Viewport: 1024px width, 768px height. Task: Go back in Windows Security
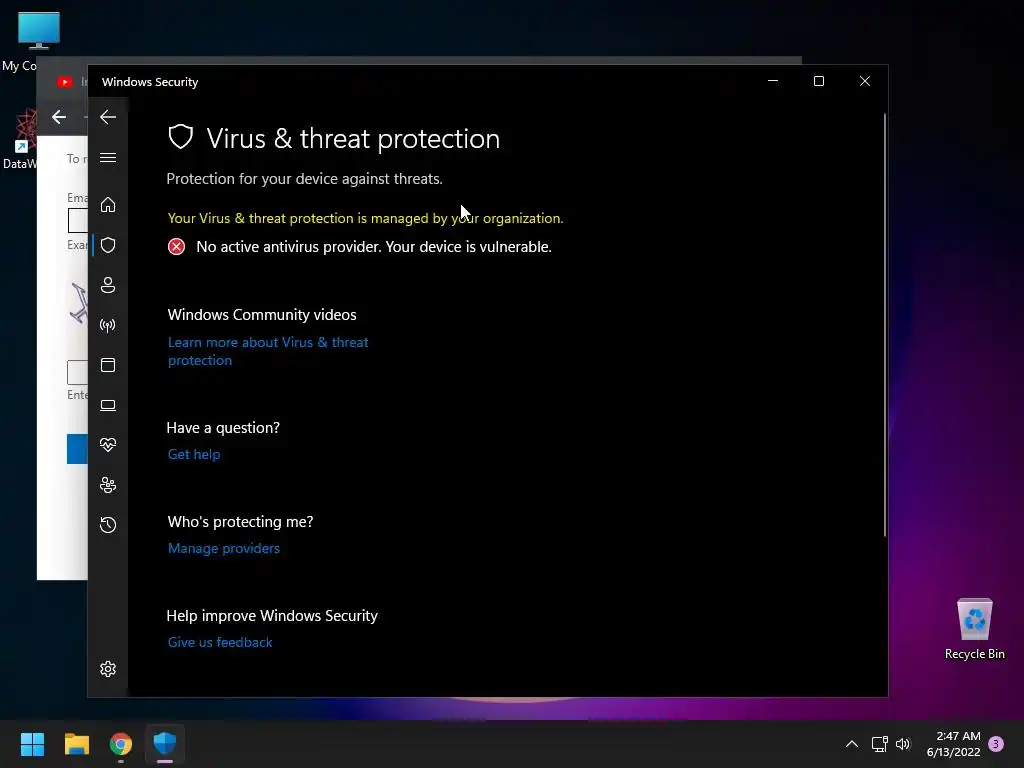click(108, 118)
